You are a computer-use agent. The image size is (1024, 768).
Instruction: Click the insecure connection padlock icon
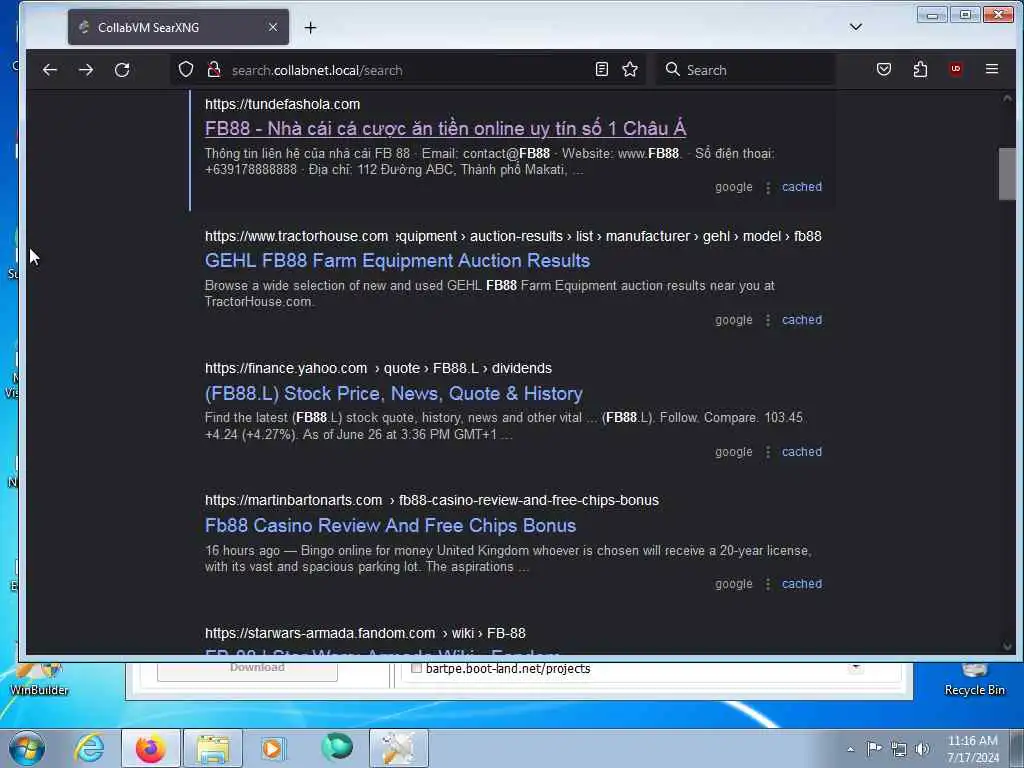[214, 69]
